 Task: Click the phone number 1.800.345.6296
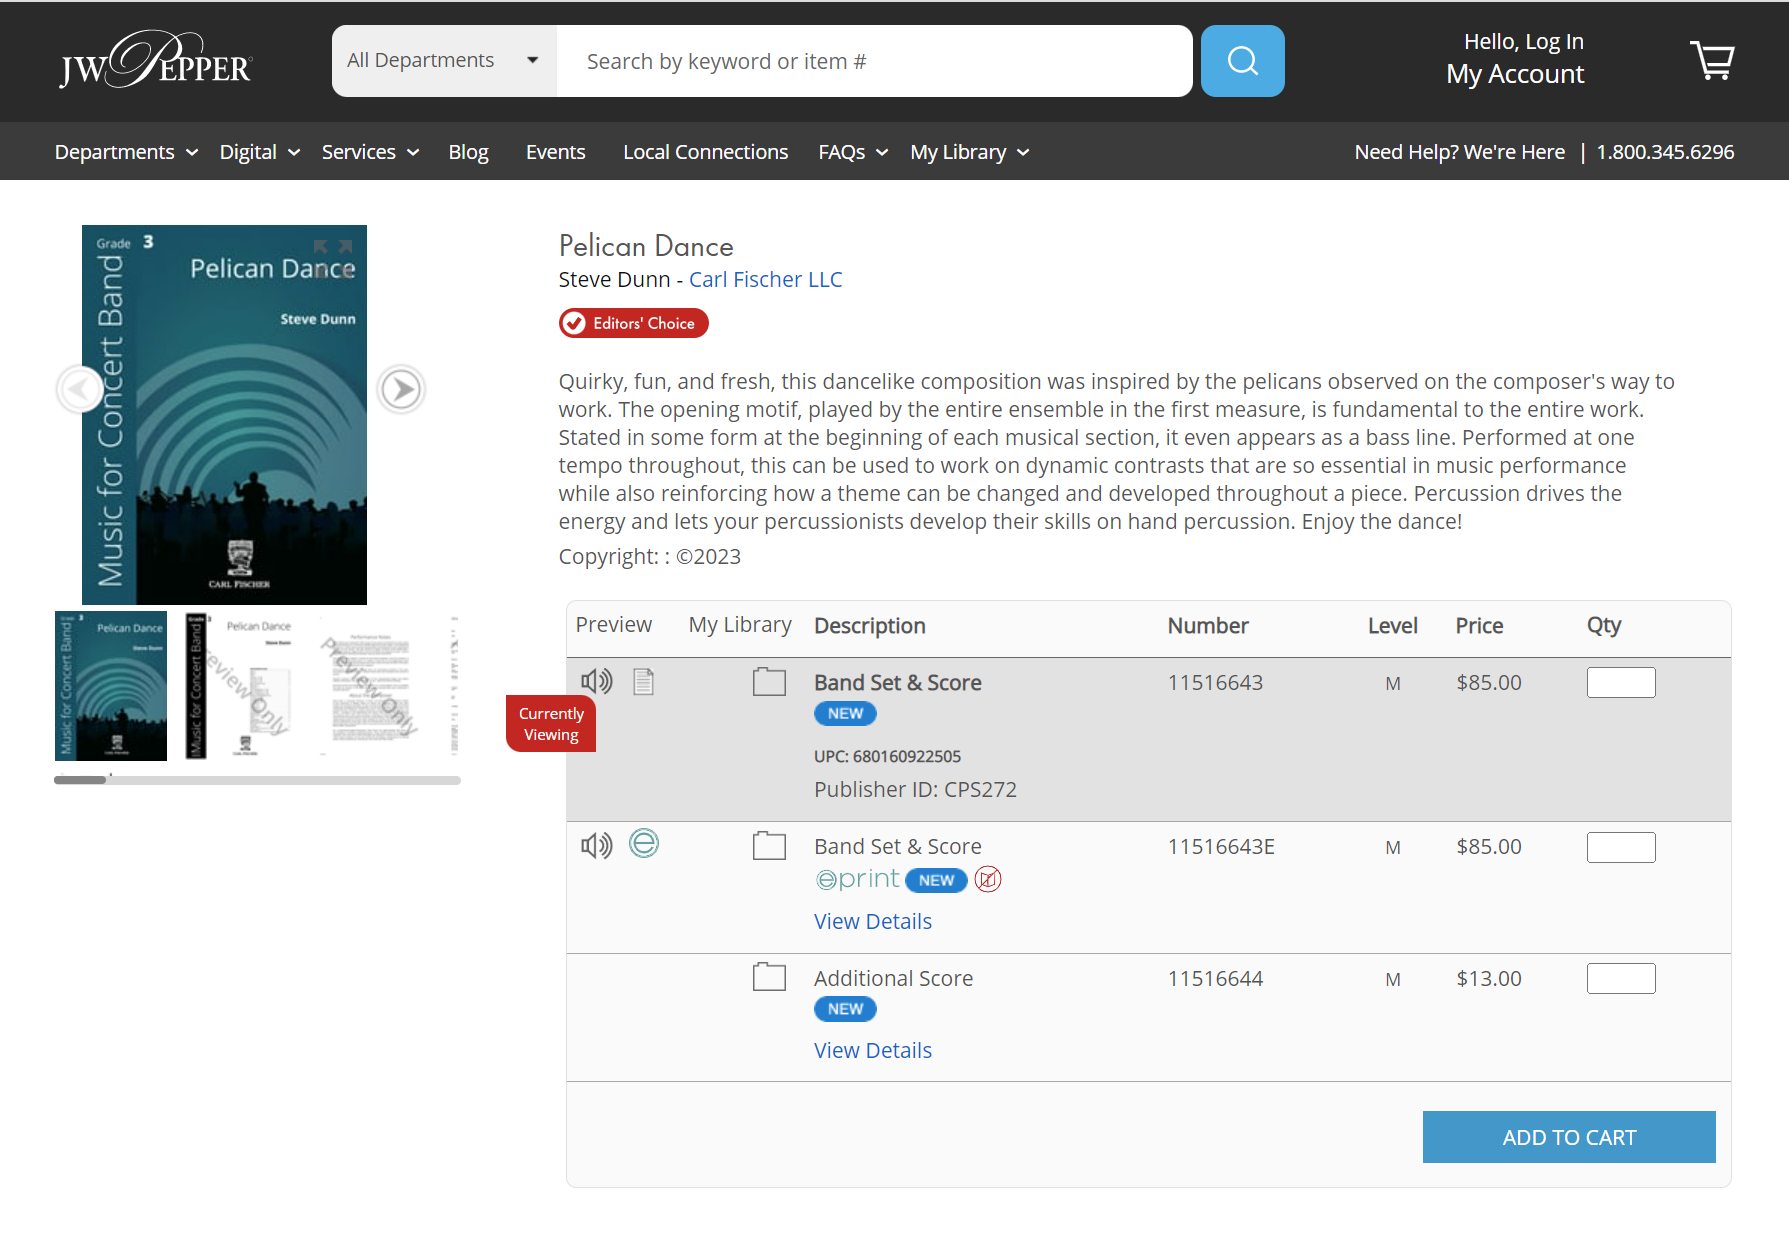1665,152
